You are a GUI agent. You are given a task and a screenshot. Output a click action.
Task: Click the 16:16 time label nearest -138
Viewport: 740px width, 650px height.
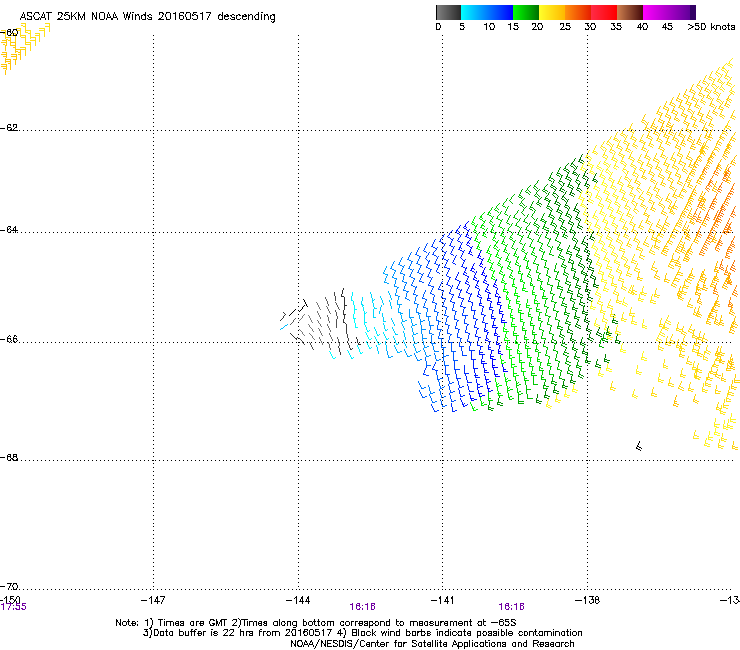(x=512, y=607)
